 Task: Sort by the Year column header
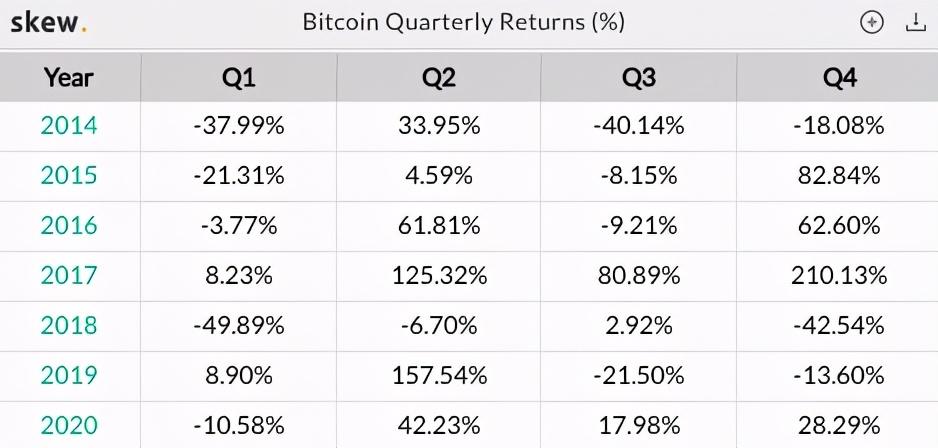[x=69, y=77]
